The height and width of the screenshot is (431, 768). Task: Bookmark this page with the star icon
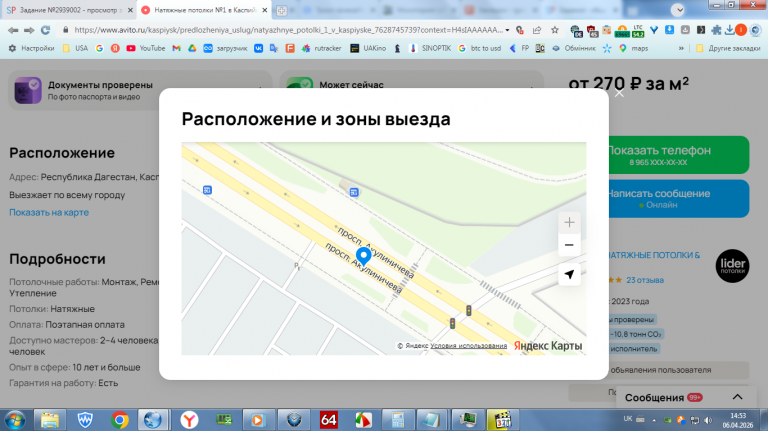pyautogui.click(x=554, y=30)
